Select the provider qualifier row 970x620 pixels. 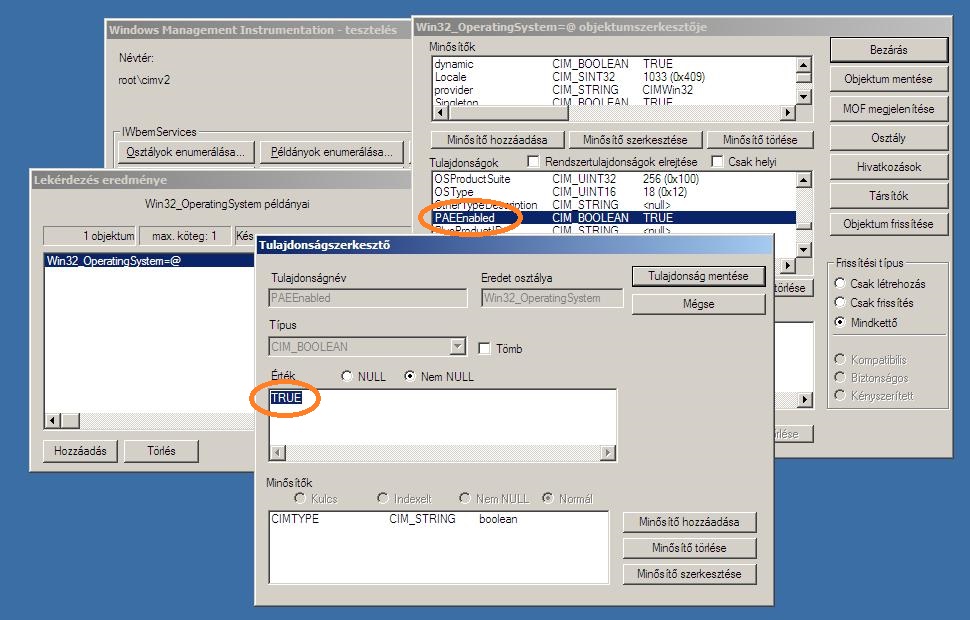[614, 90]
